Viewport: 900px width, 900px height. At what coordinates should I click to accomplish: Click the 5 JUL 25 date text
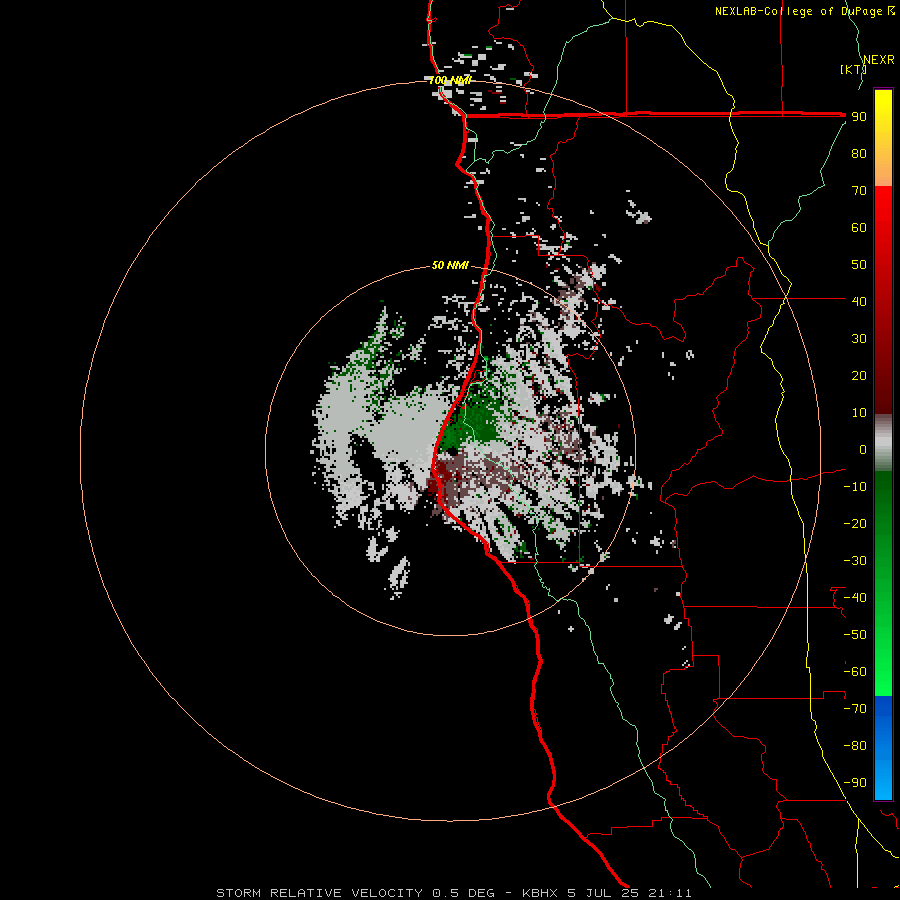pos(603,893)
